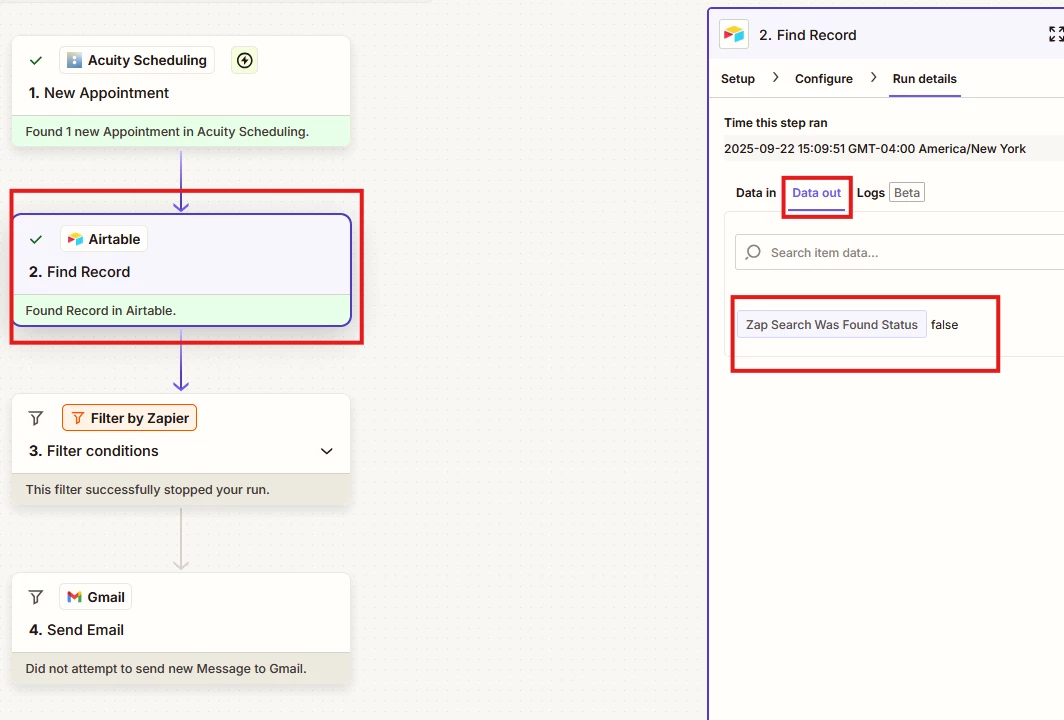
Task: Click the step run timestamp 2025-09-22 15:09:51
Action: (875, 149)
